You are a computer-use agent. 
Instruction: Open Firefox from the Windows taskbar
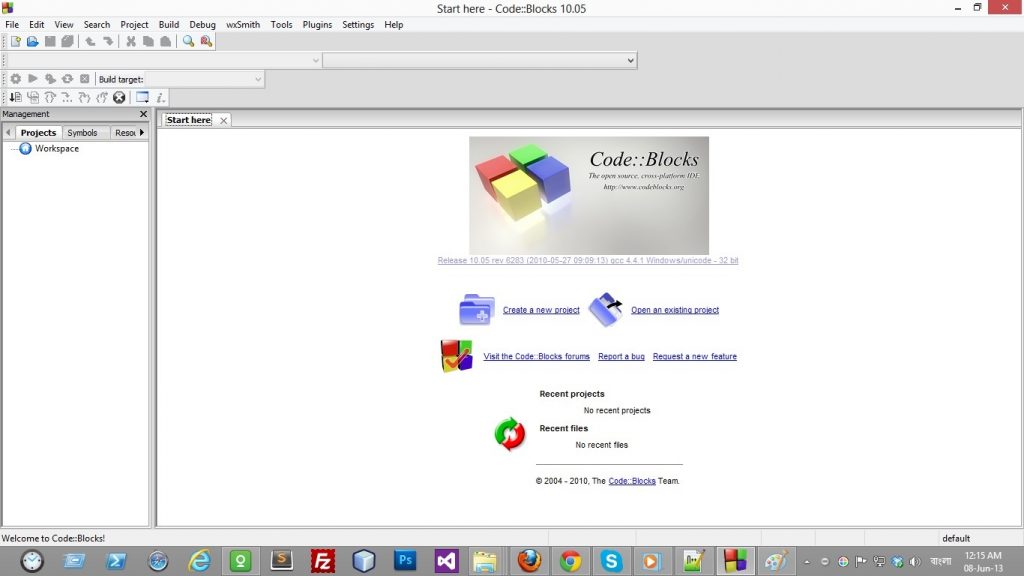529,561
